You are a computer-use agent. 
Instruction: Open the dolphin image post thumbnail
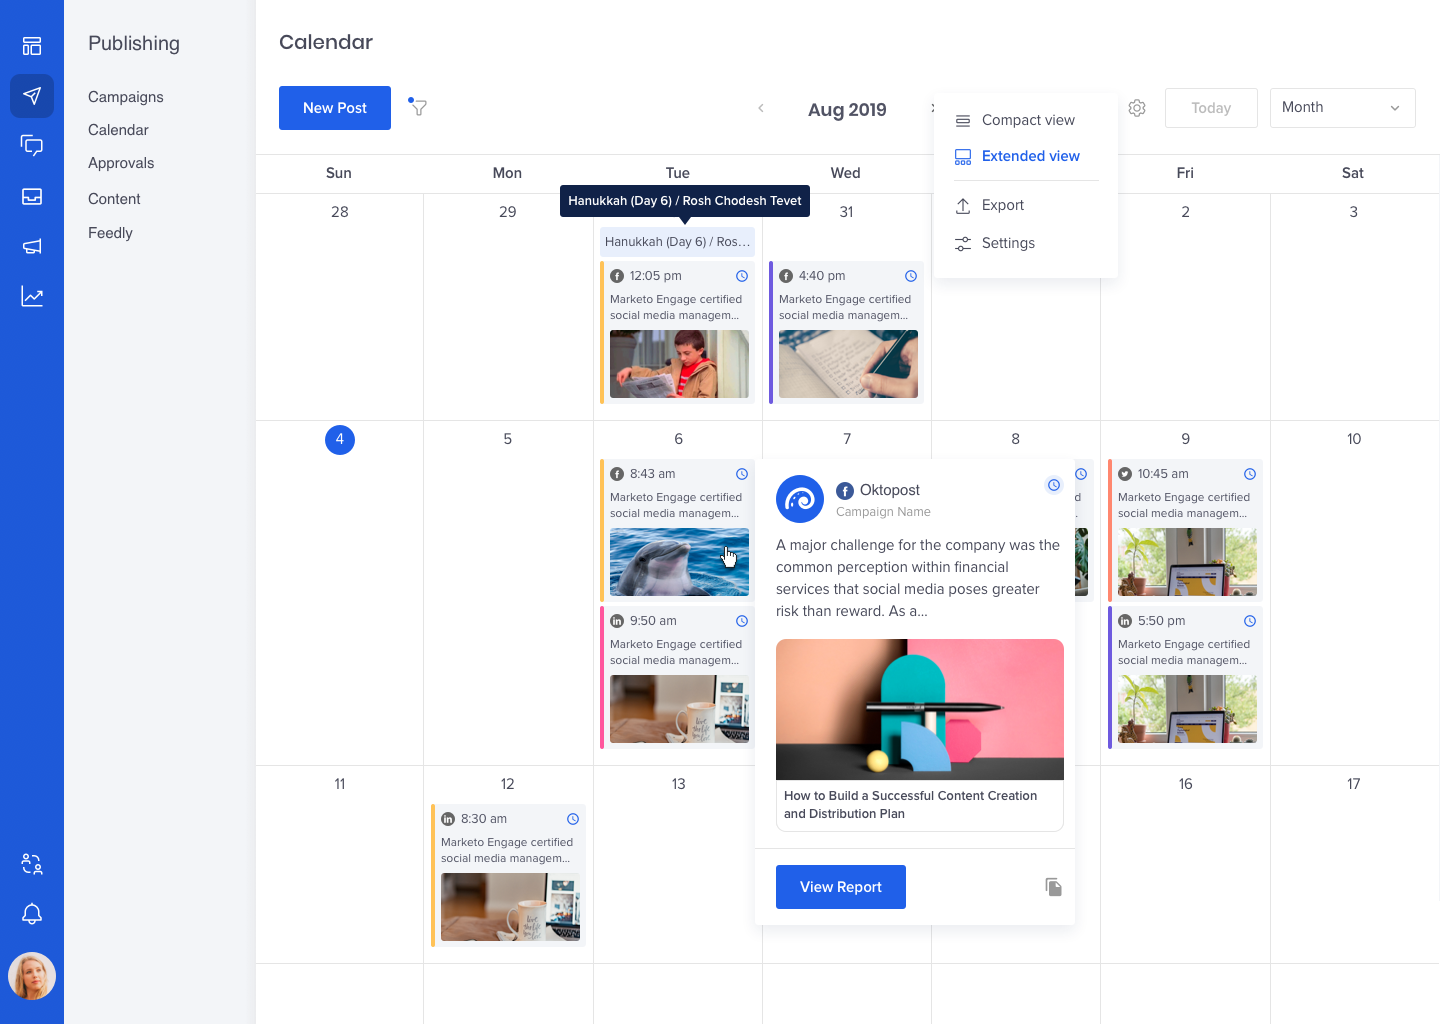679,562
